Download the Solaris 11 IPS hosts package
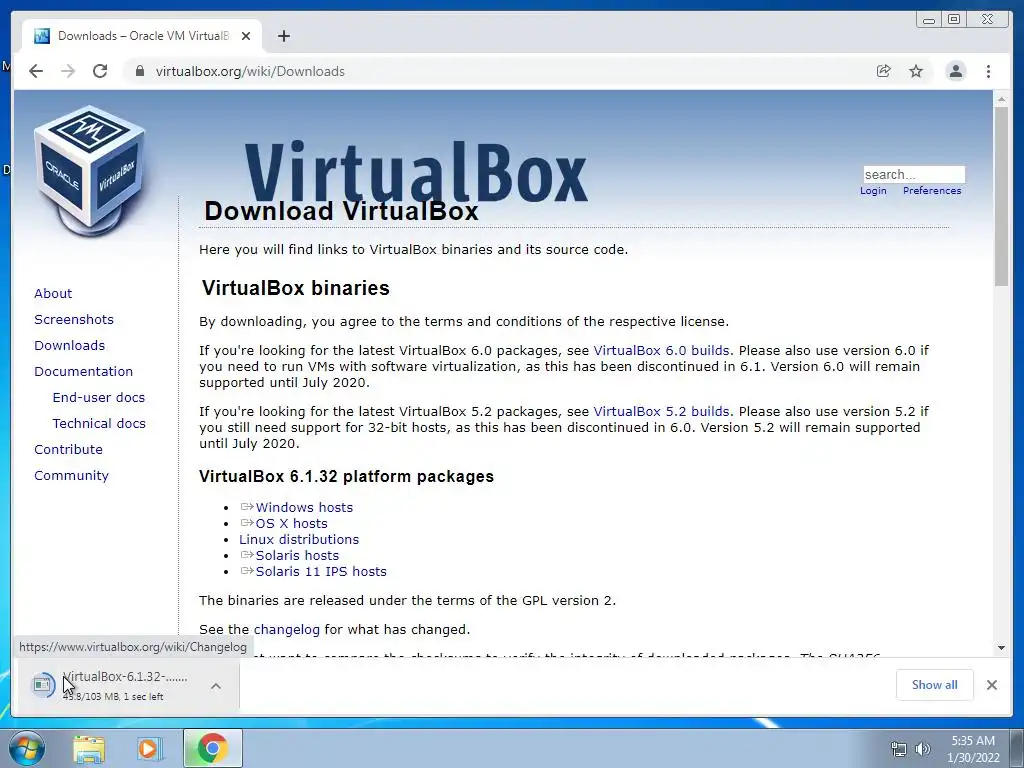This screenshot has width=1024, height=768. (x=321, y=571)
